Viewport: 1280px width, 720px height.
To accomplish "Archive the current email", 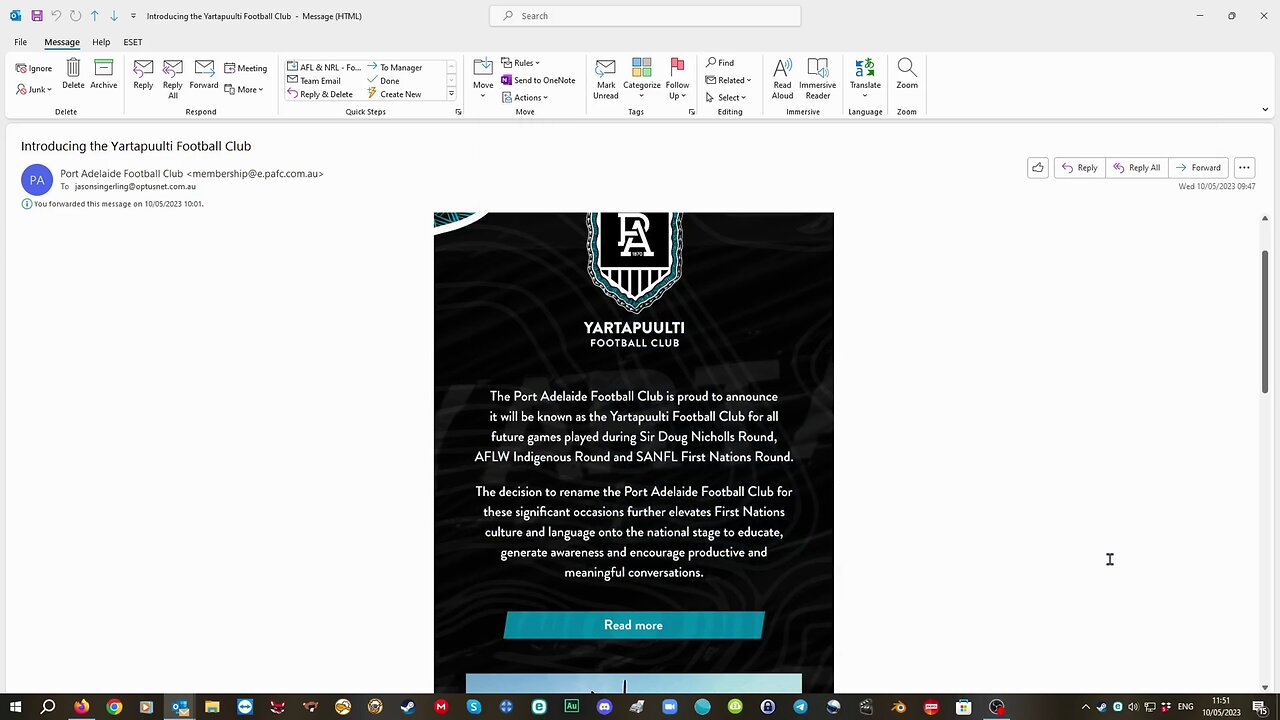I will (x=104, y=75).
